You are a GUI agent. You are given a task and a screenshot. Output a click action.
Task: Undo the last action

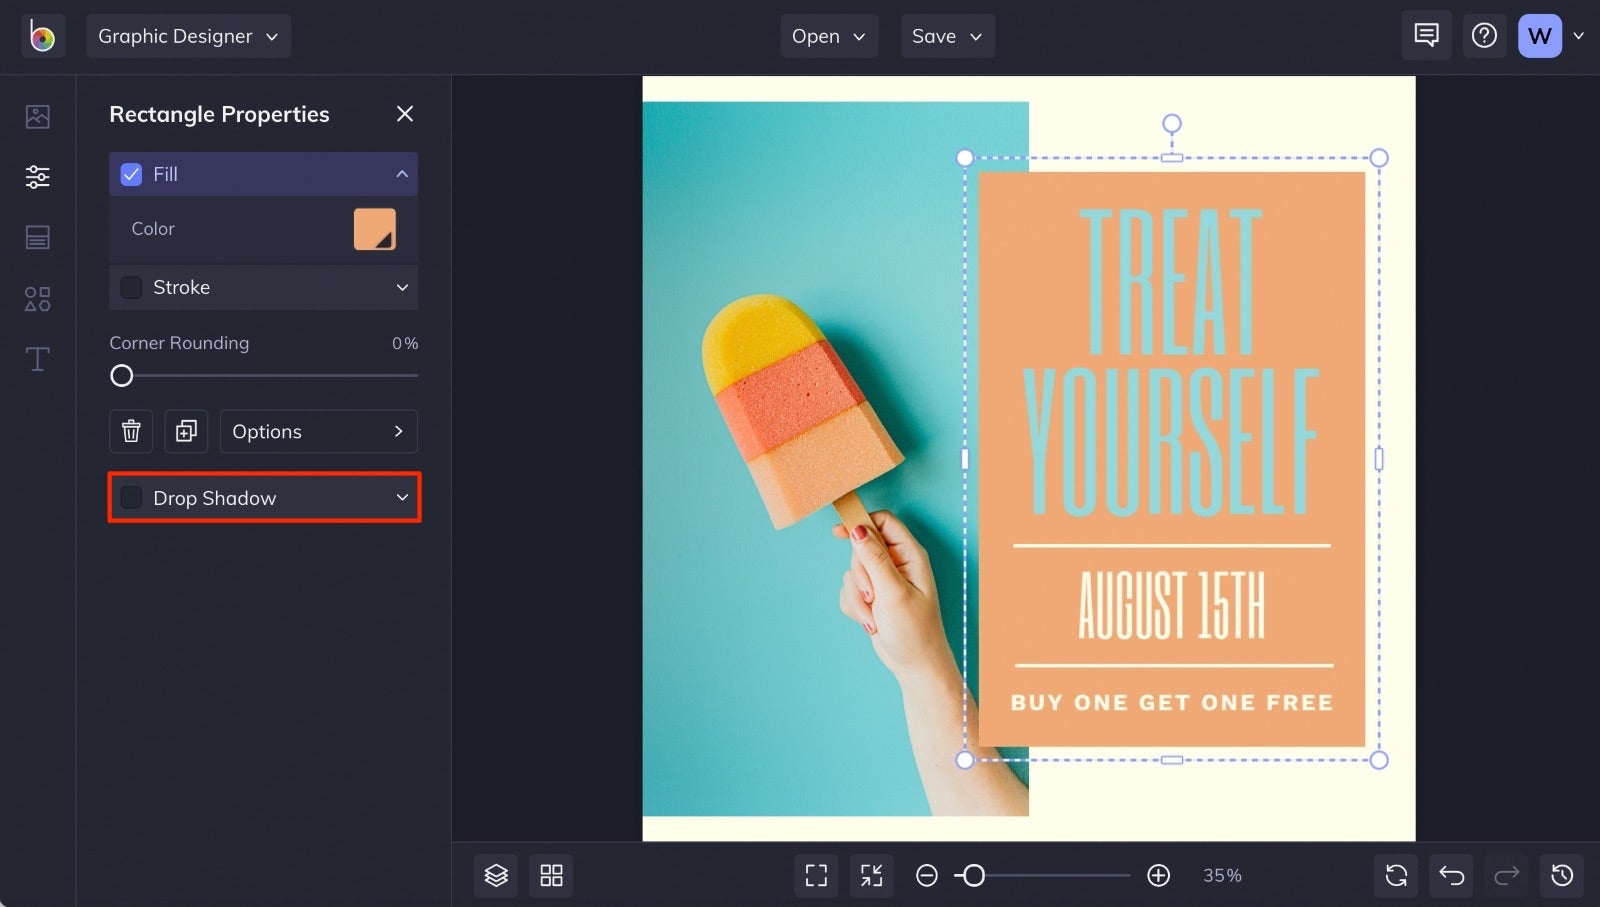click(1451, 875)
